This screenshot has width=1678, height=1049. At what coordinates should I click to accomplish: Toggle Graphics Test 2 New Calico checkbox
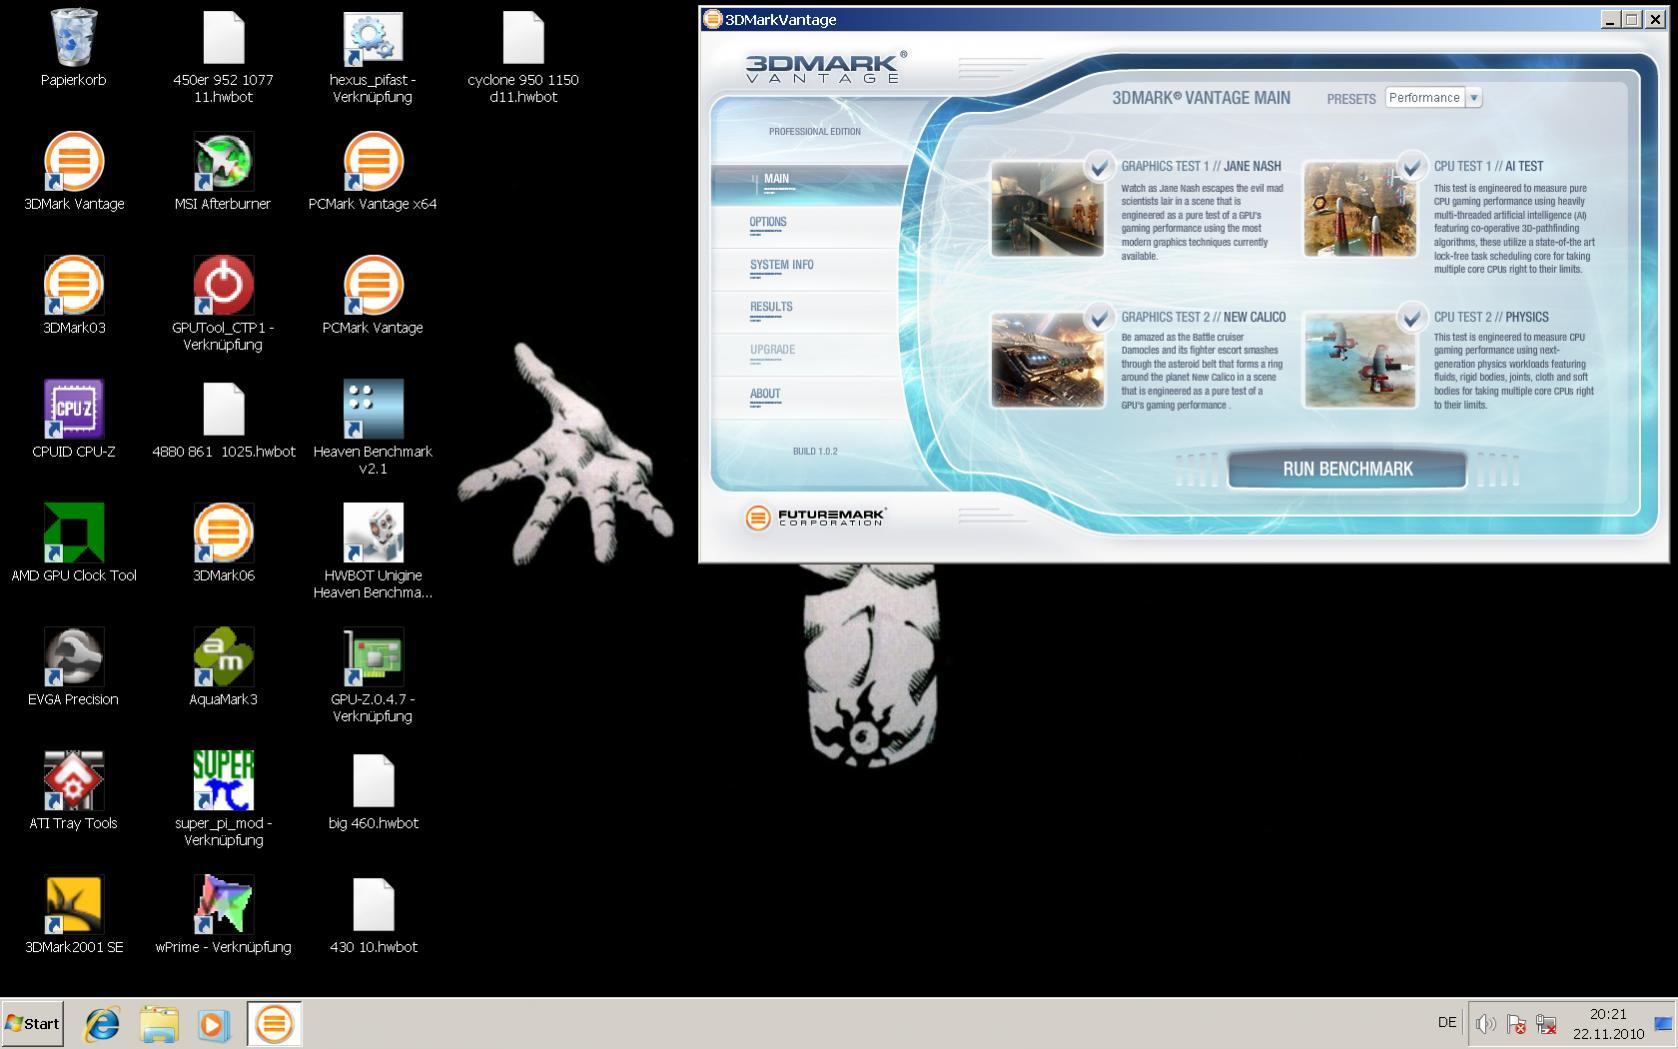[x=1099, y=317]
